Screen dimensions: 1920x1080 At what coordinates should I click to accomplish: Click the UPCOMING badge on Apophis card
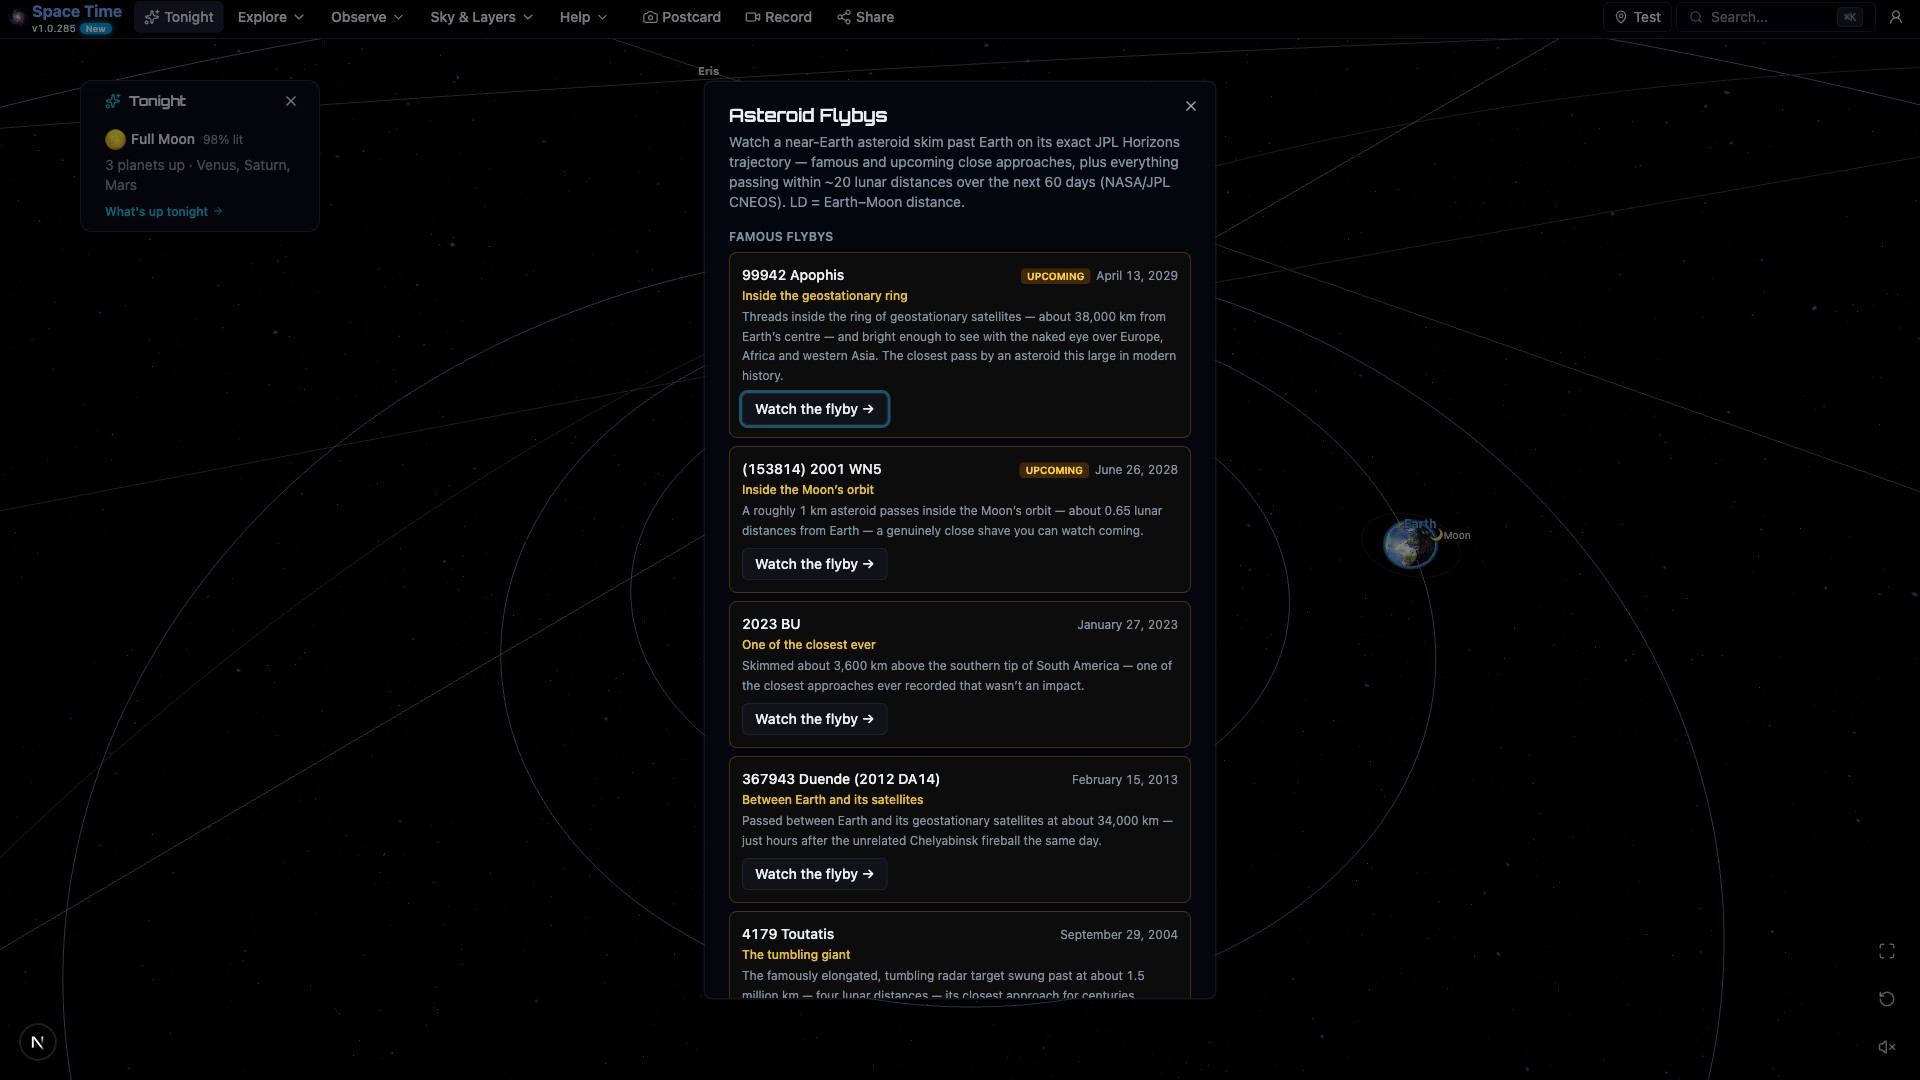[1055, 276]
